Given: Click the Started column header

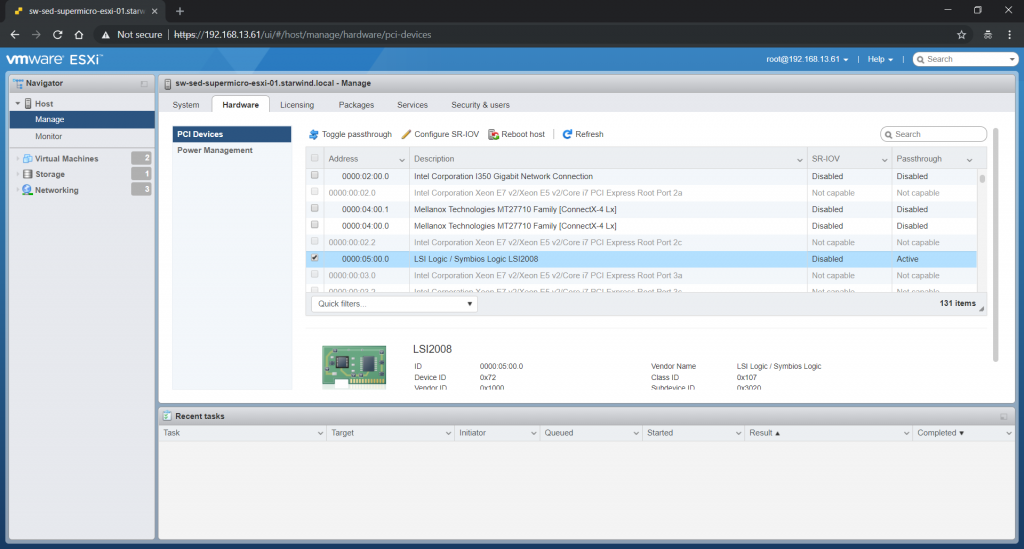Looking at the screenshot, I should click(x=694, y=433).
